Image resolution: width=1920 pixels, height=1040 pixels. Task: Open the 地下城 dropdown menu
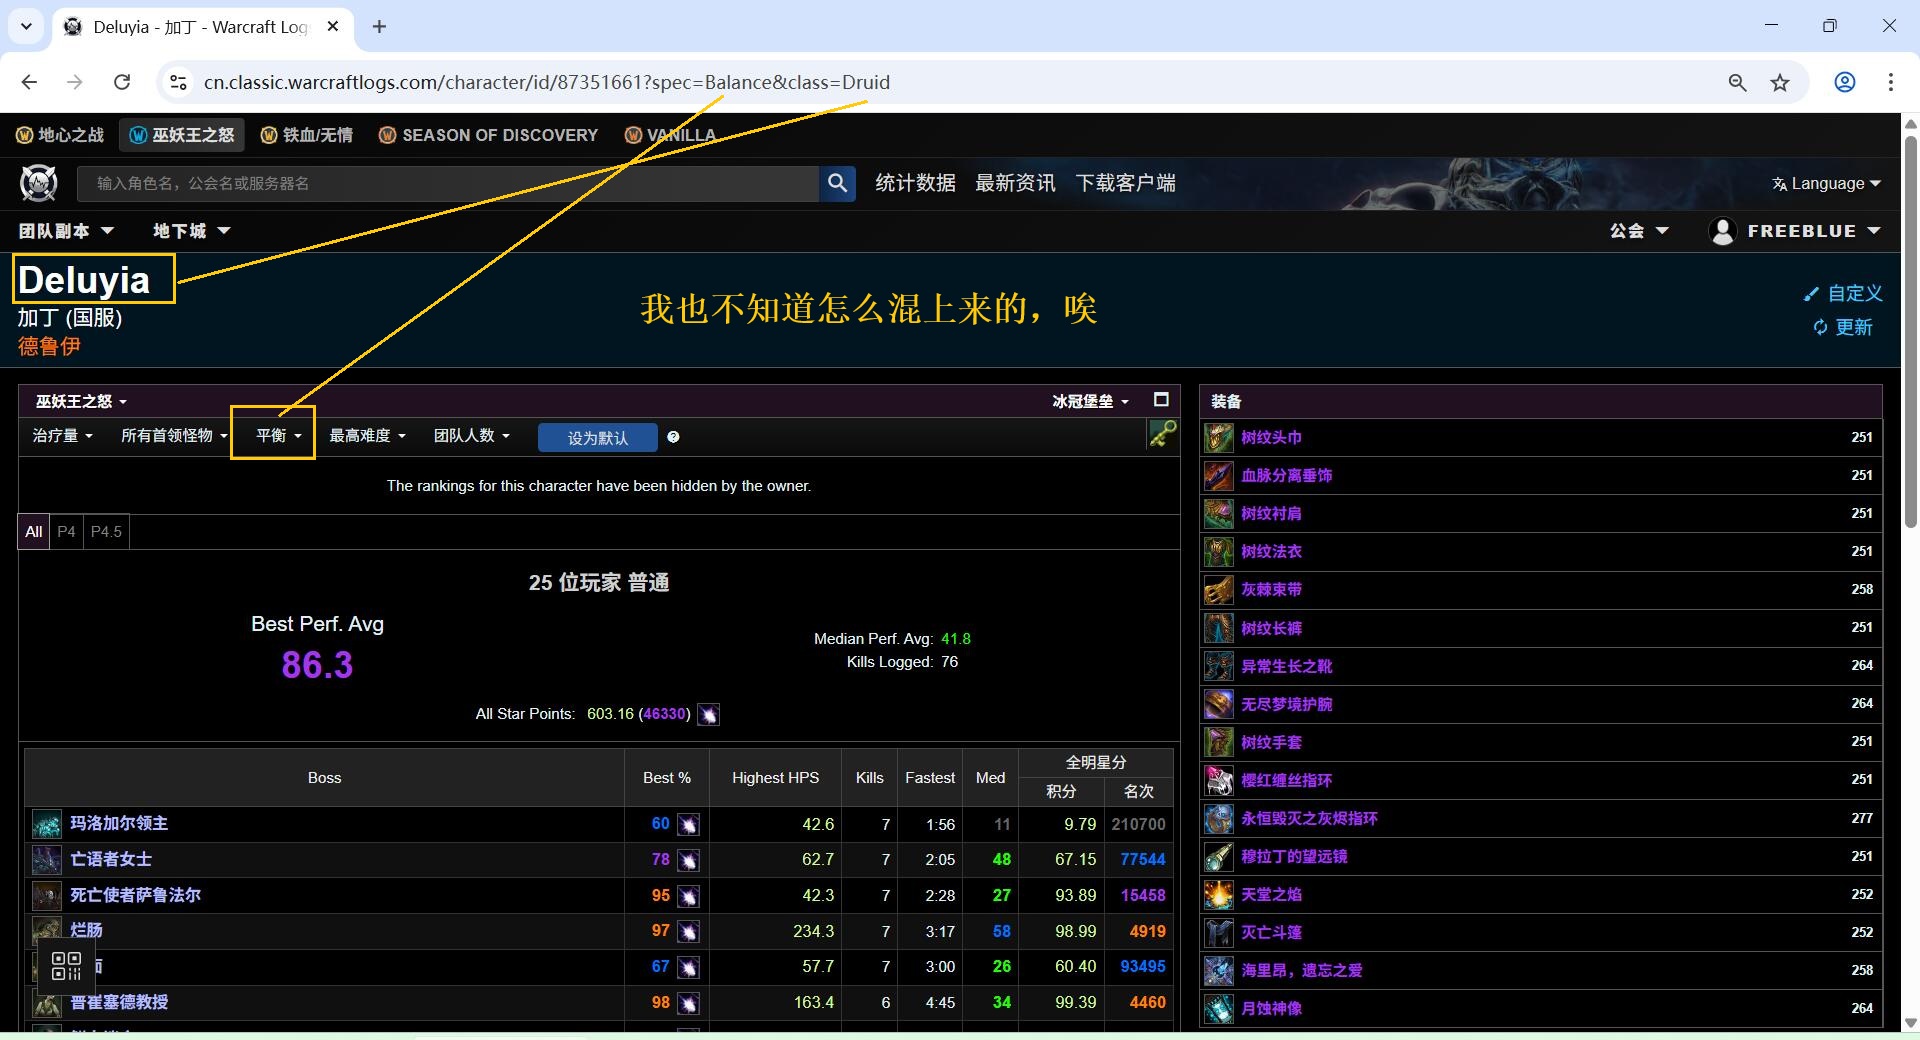[x=191, y=231]
